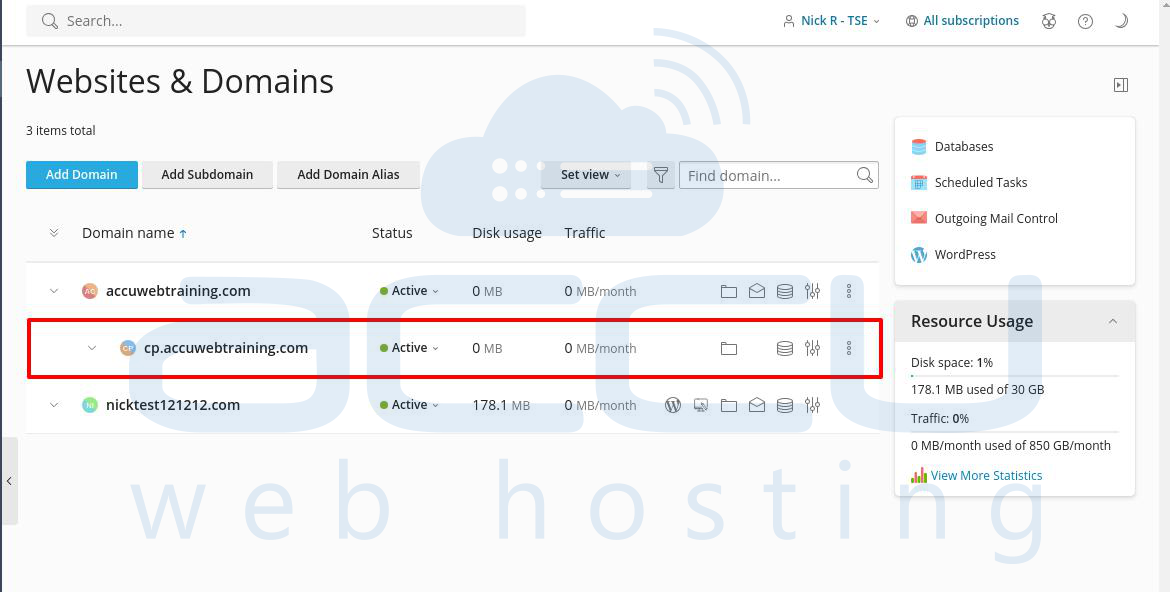Open databases icon for accuwebtraining.com

[784, 291]
